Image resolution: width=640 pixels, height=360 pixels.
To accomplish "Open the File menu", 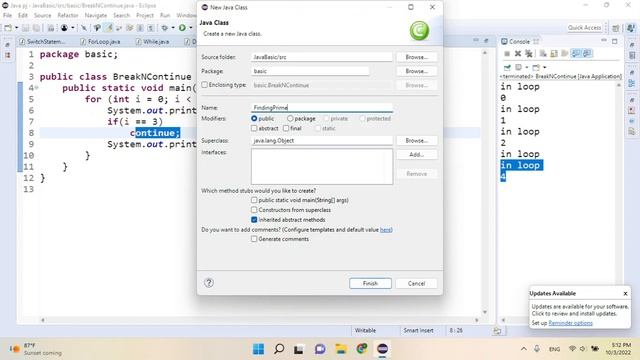I will tap(7, 15).
